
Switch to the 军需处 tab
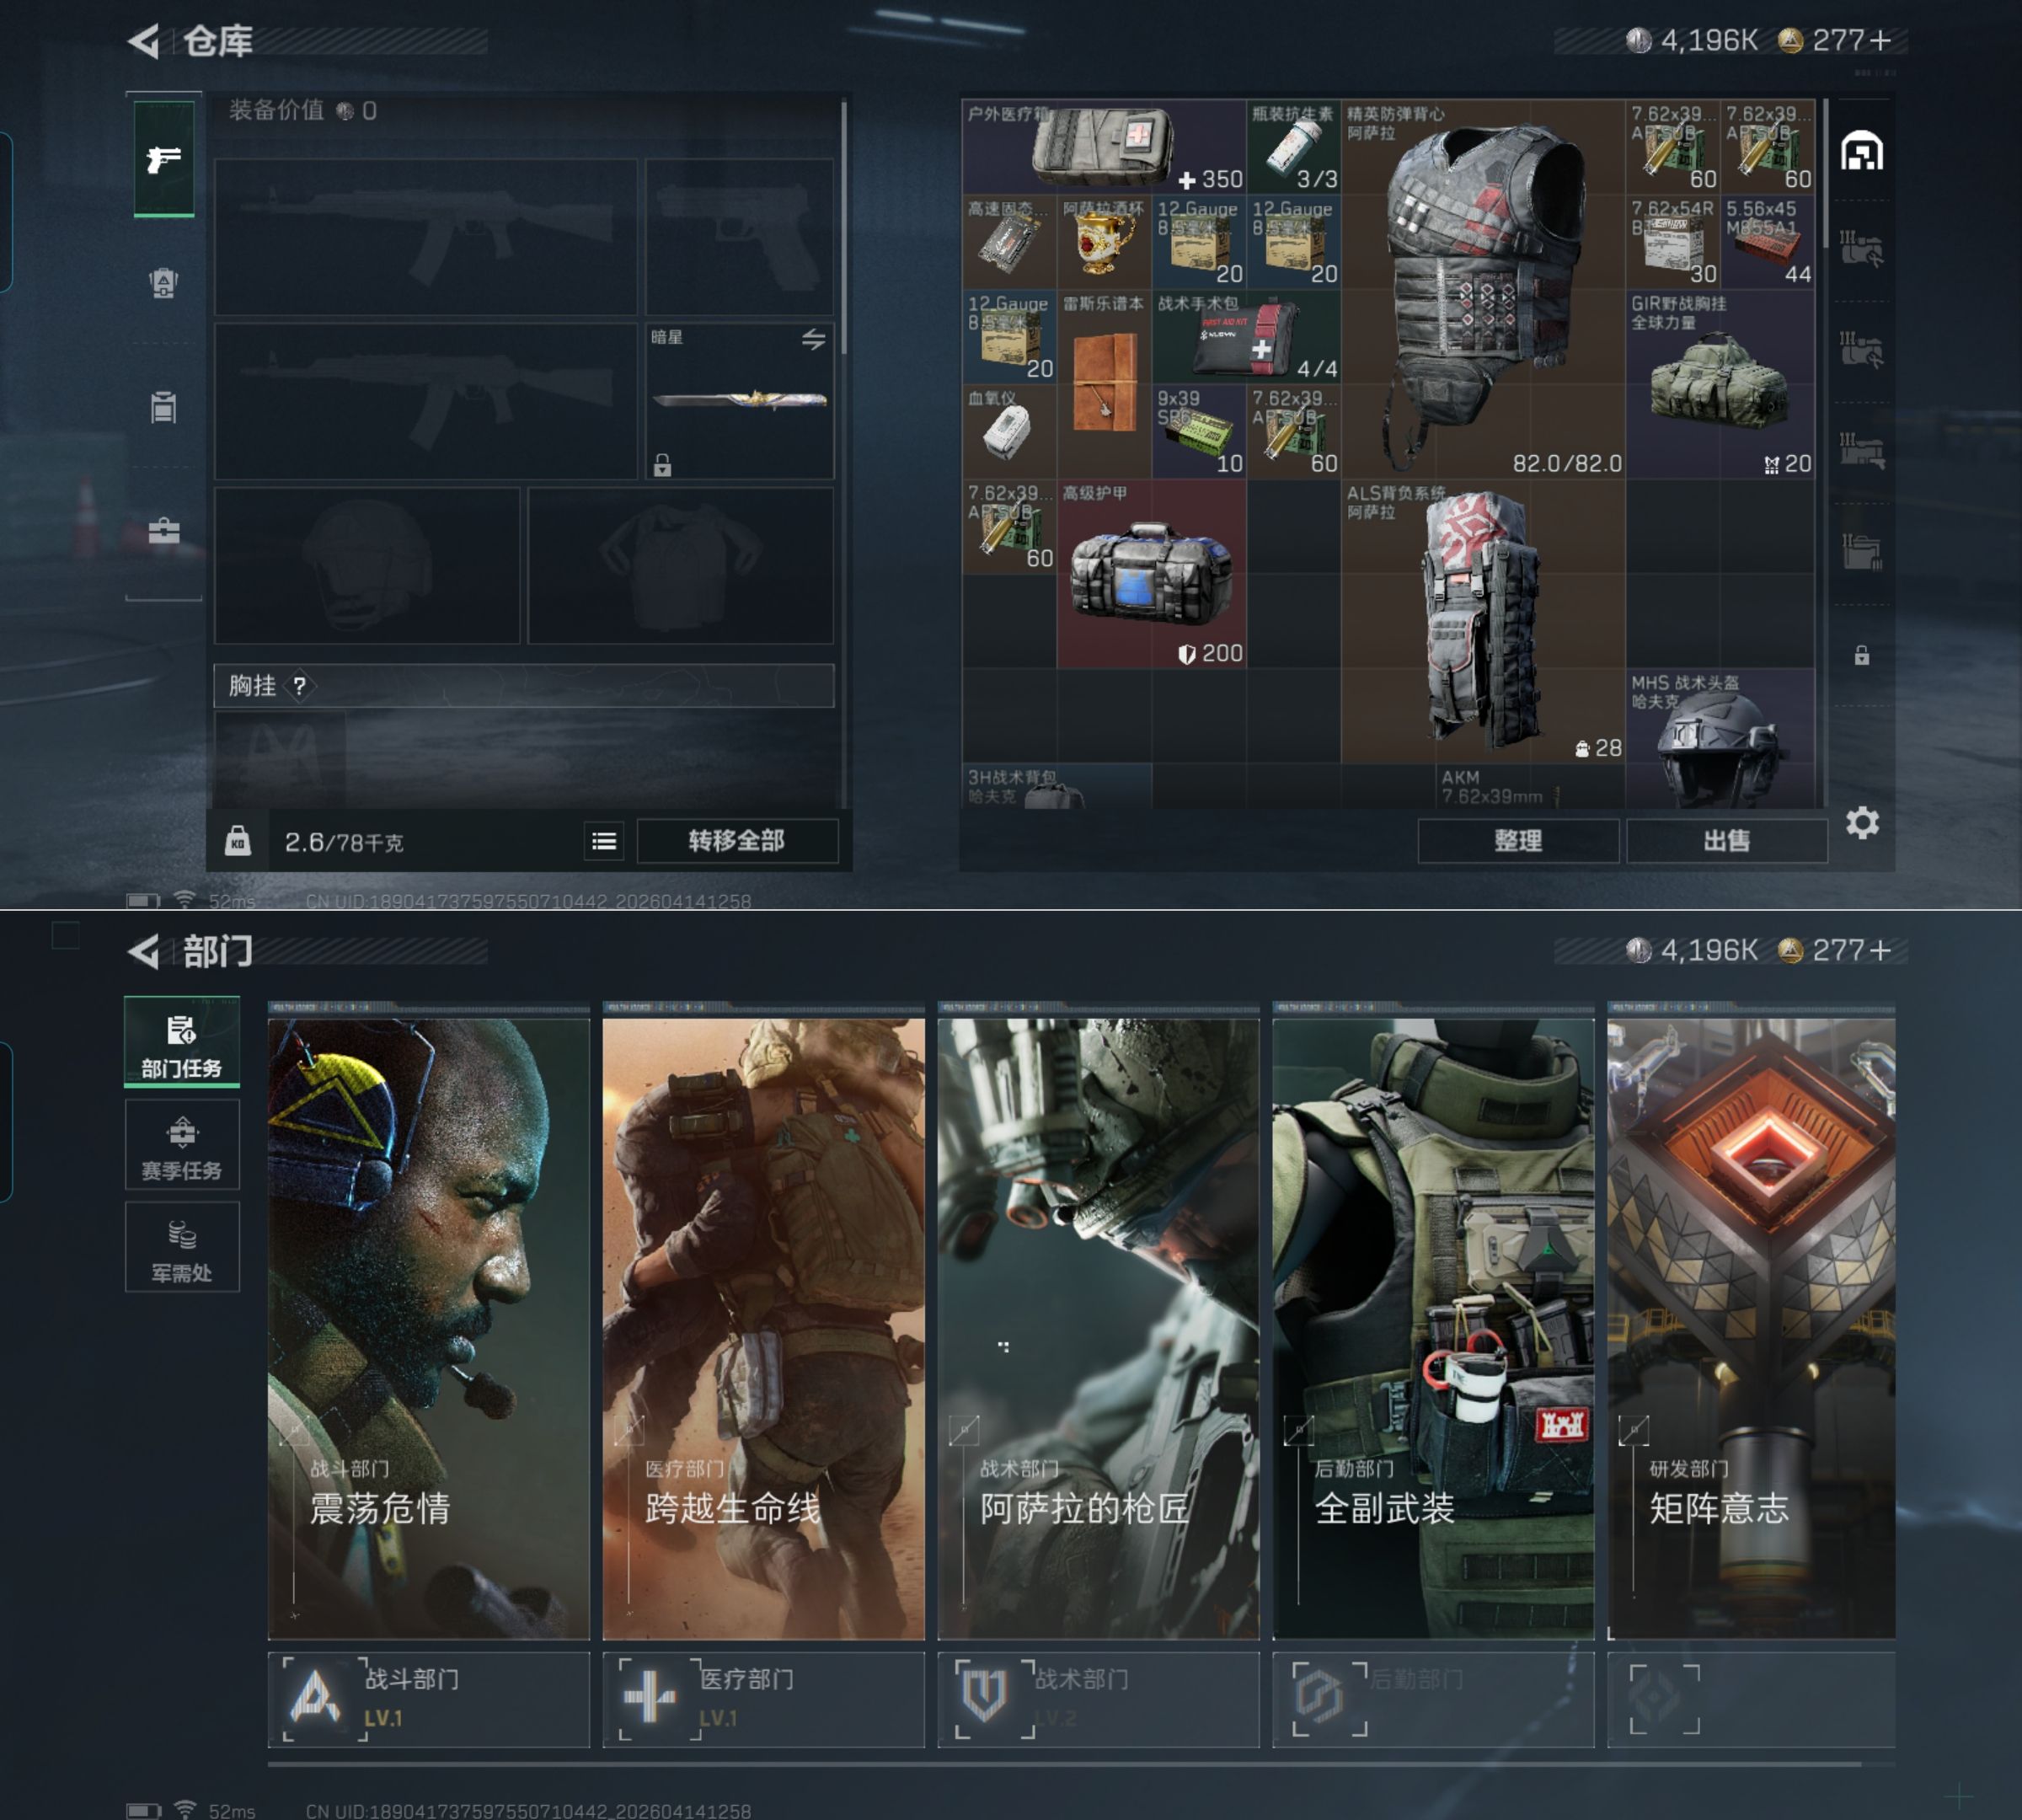tap(182, 1247)
